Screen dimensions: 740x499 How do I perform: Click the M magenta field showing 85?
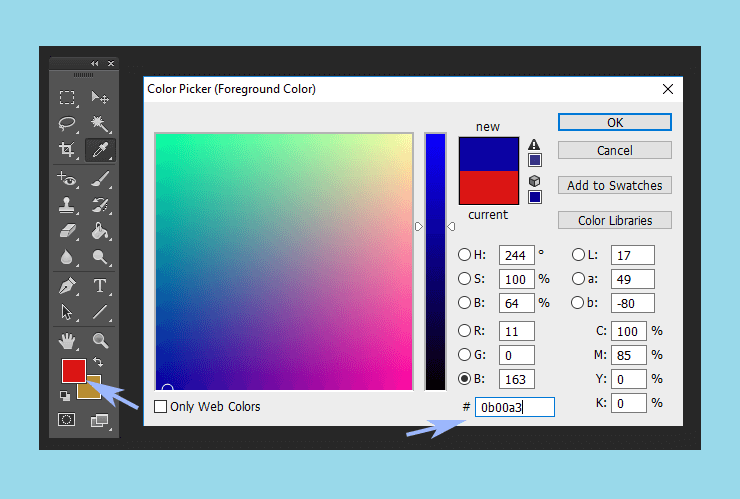629,355
